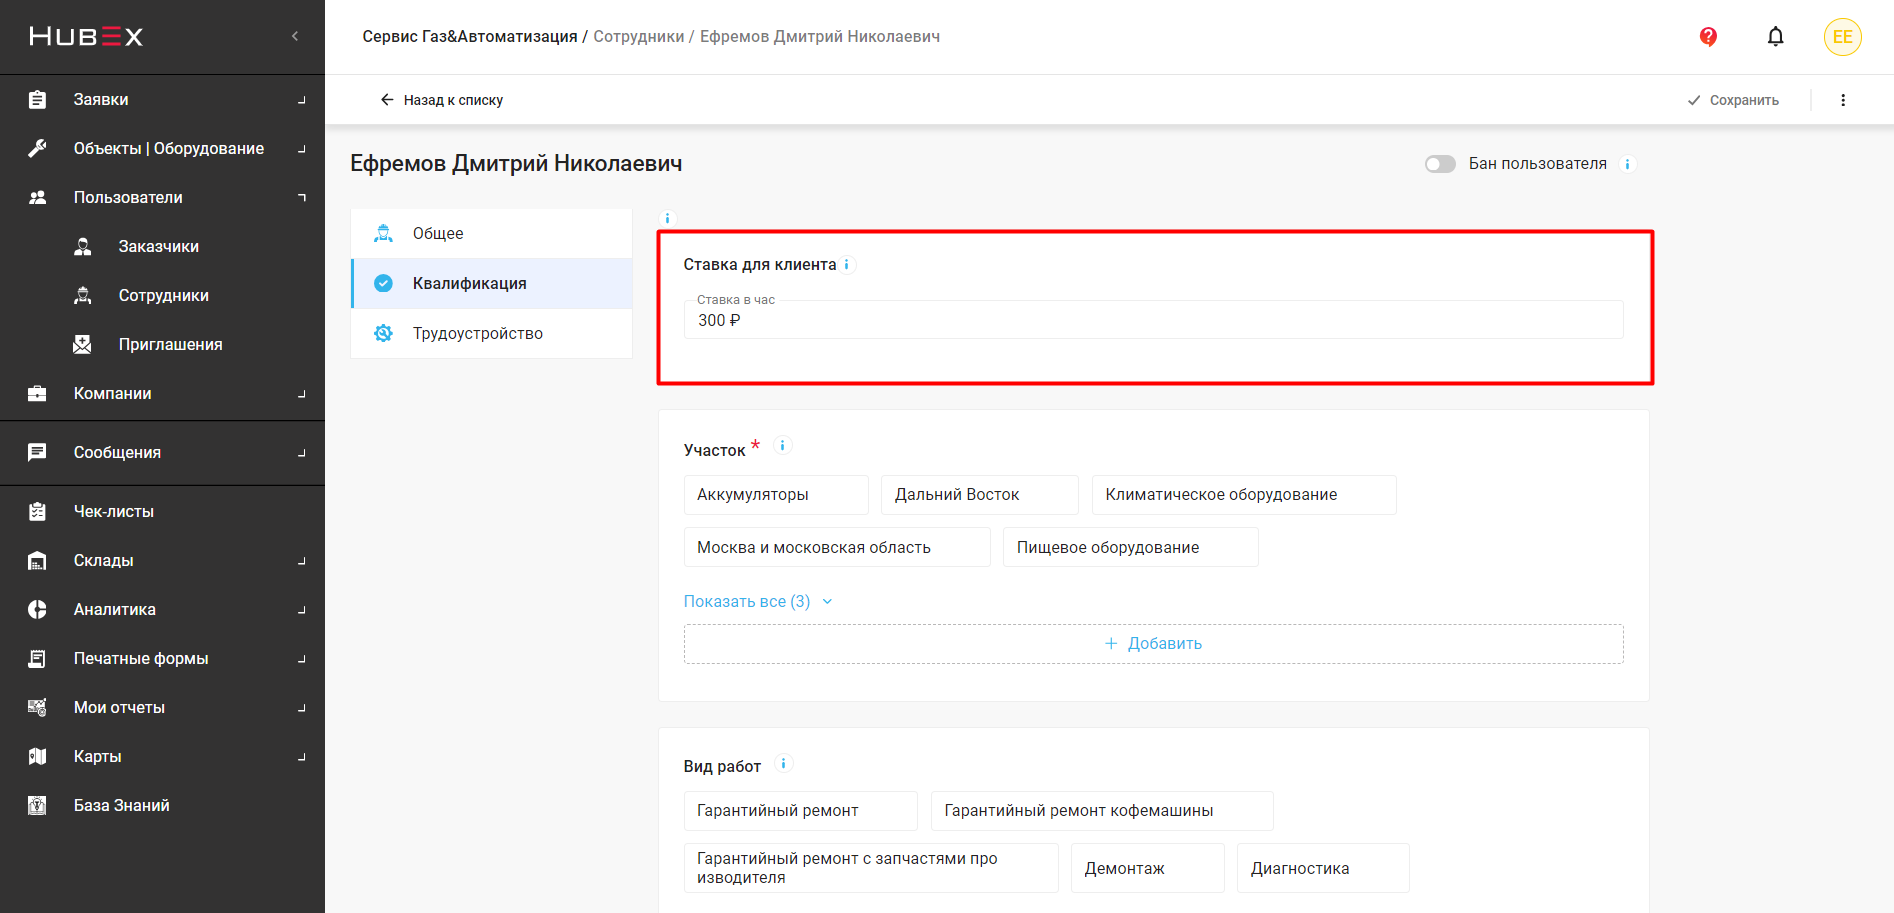Click info icon beside Участок heading
Viewport: 1894px width, 913px height.
[x=783, y=446]
